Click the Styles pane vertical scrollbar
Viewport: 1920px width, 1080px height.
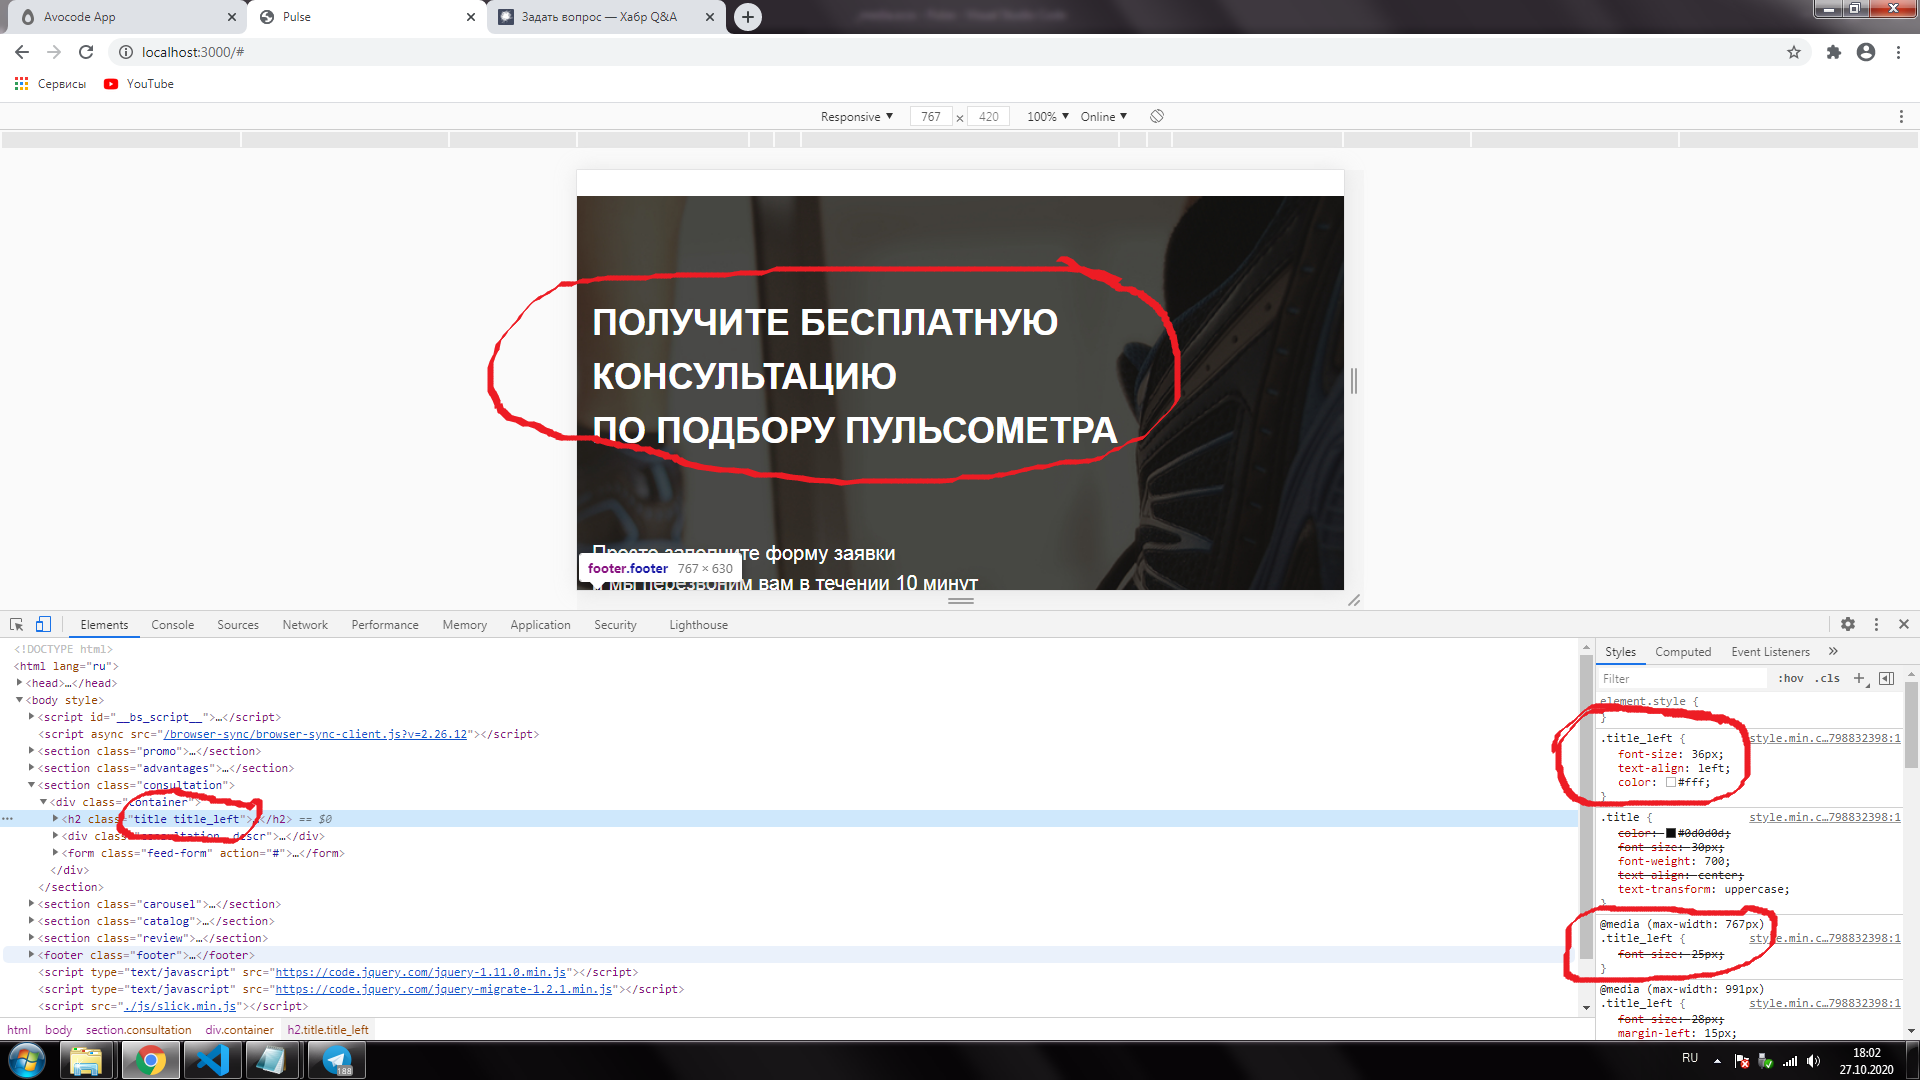tap(1911, 727)
